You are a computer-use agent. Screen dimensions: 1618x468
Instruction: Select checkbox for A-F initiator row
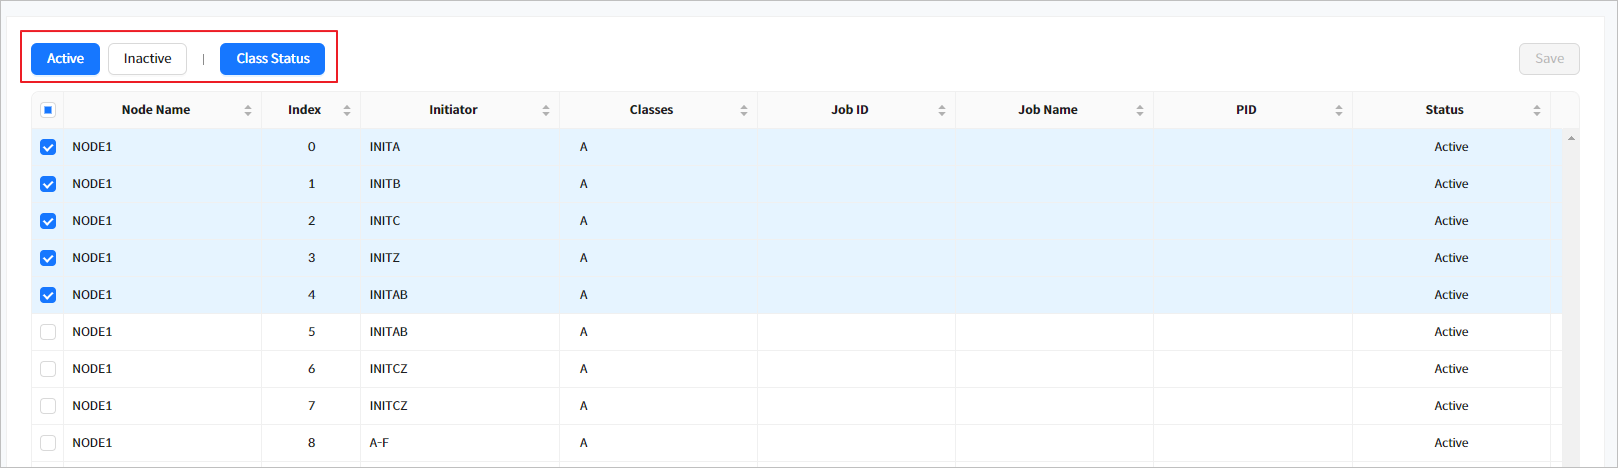point(48,443)
